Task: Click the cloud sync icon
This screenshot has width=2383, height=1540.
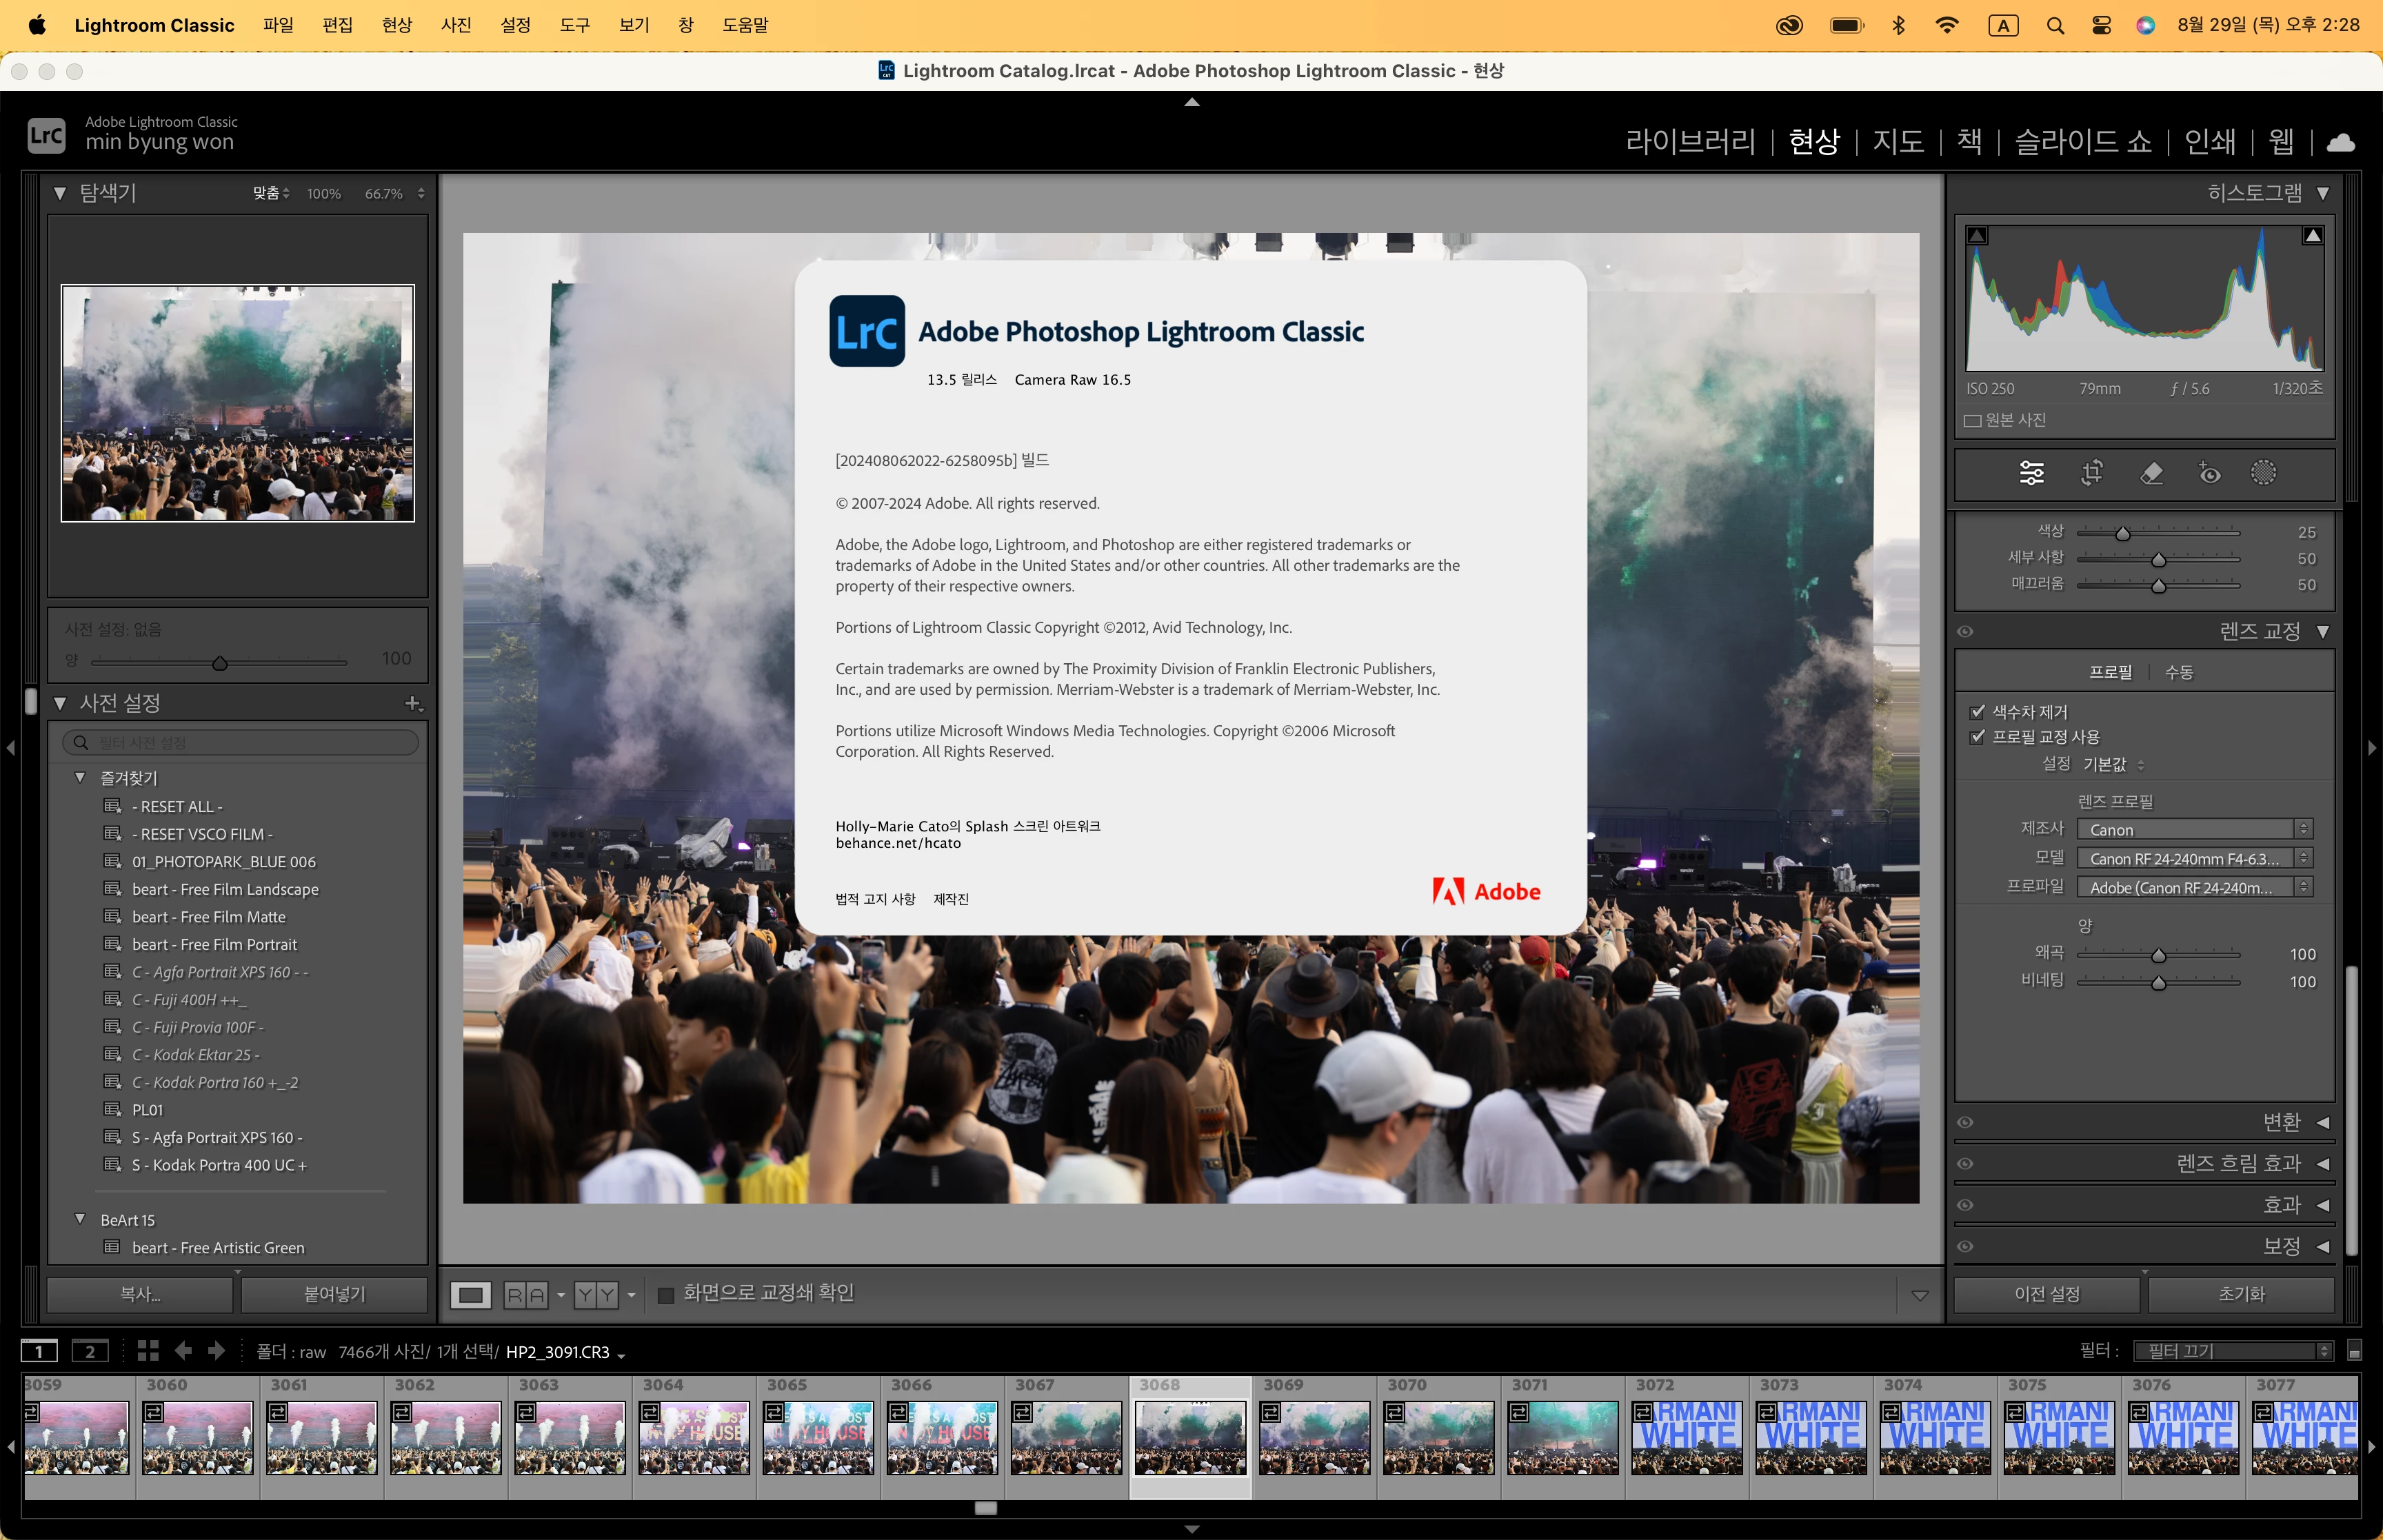Action: coord(2341,143)
